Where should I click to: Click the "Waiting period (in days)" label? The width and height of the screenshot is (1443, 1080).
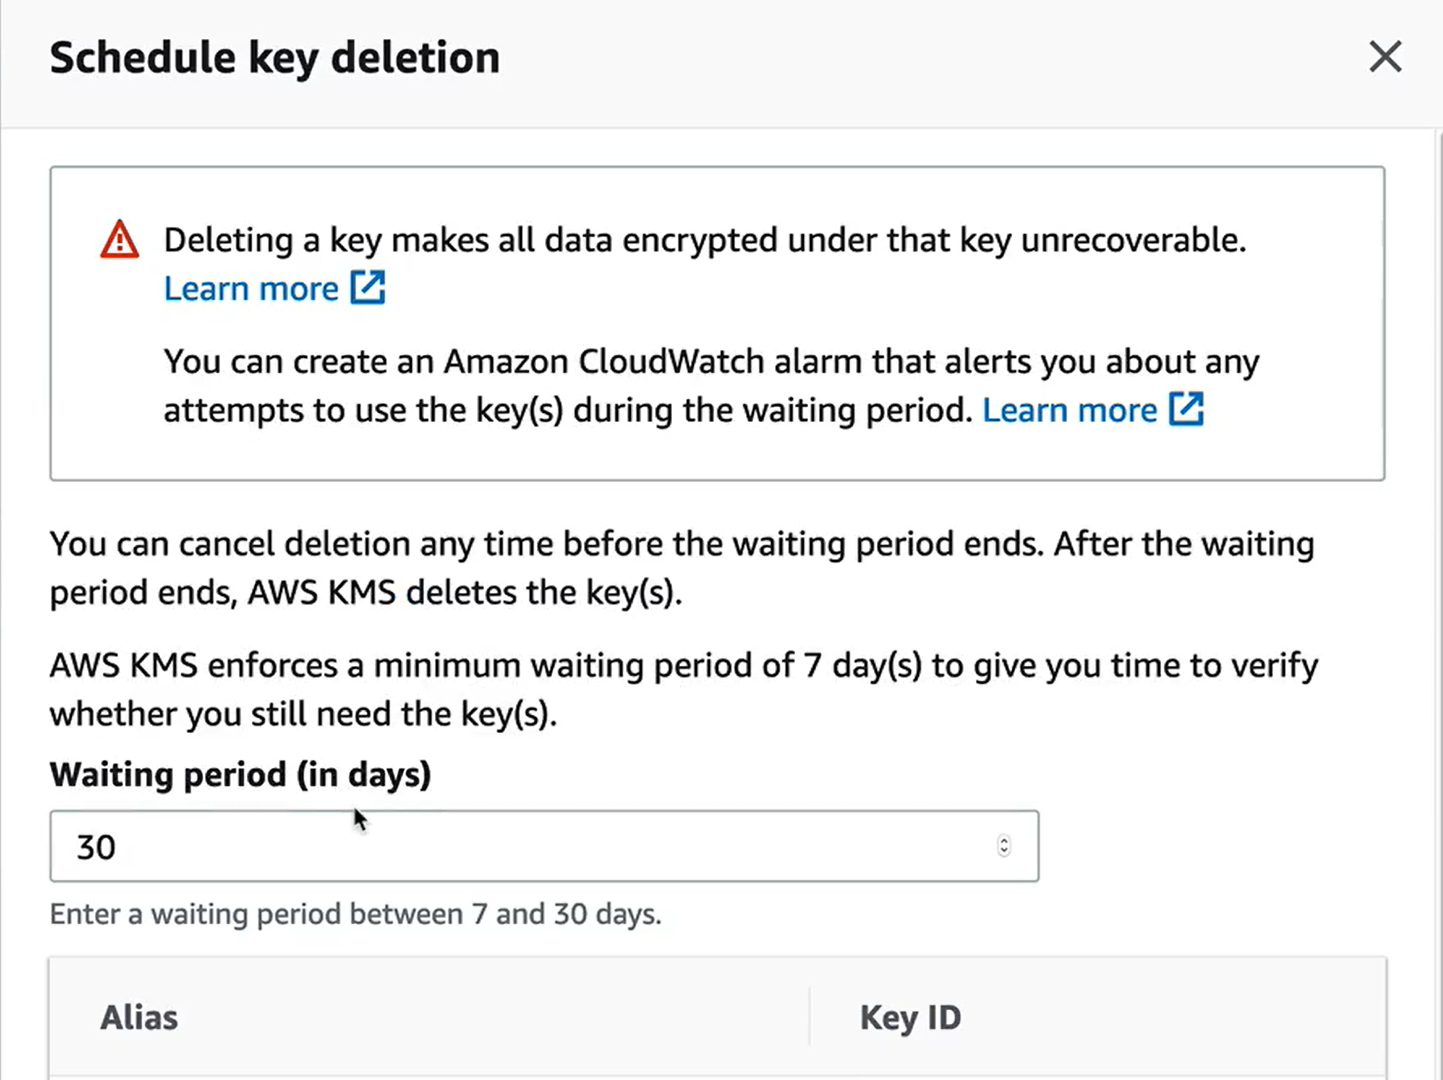click(240, 775)
